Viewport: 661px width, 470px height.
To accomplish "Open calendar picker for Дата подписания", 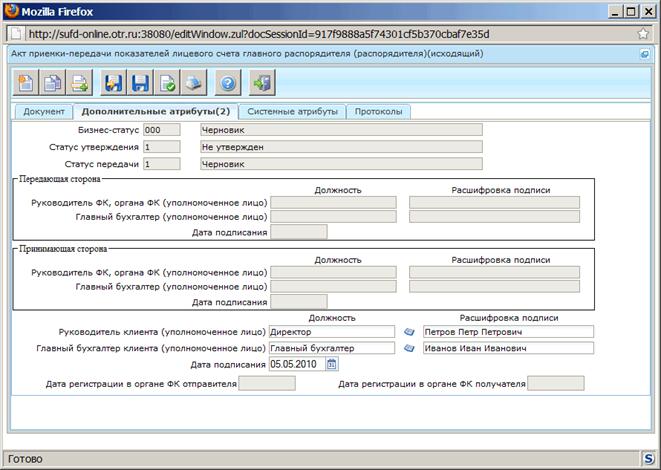I will coord(332,364).
